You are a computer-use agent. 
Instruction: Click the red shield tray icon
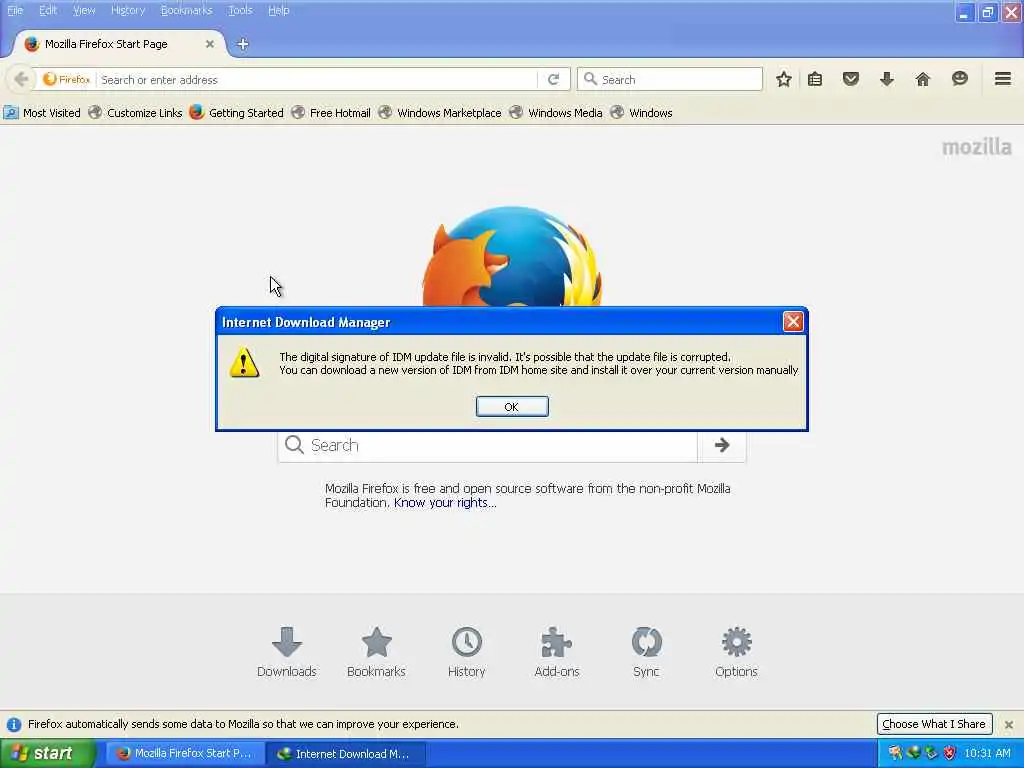(x=950, y=753)
